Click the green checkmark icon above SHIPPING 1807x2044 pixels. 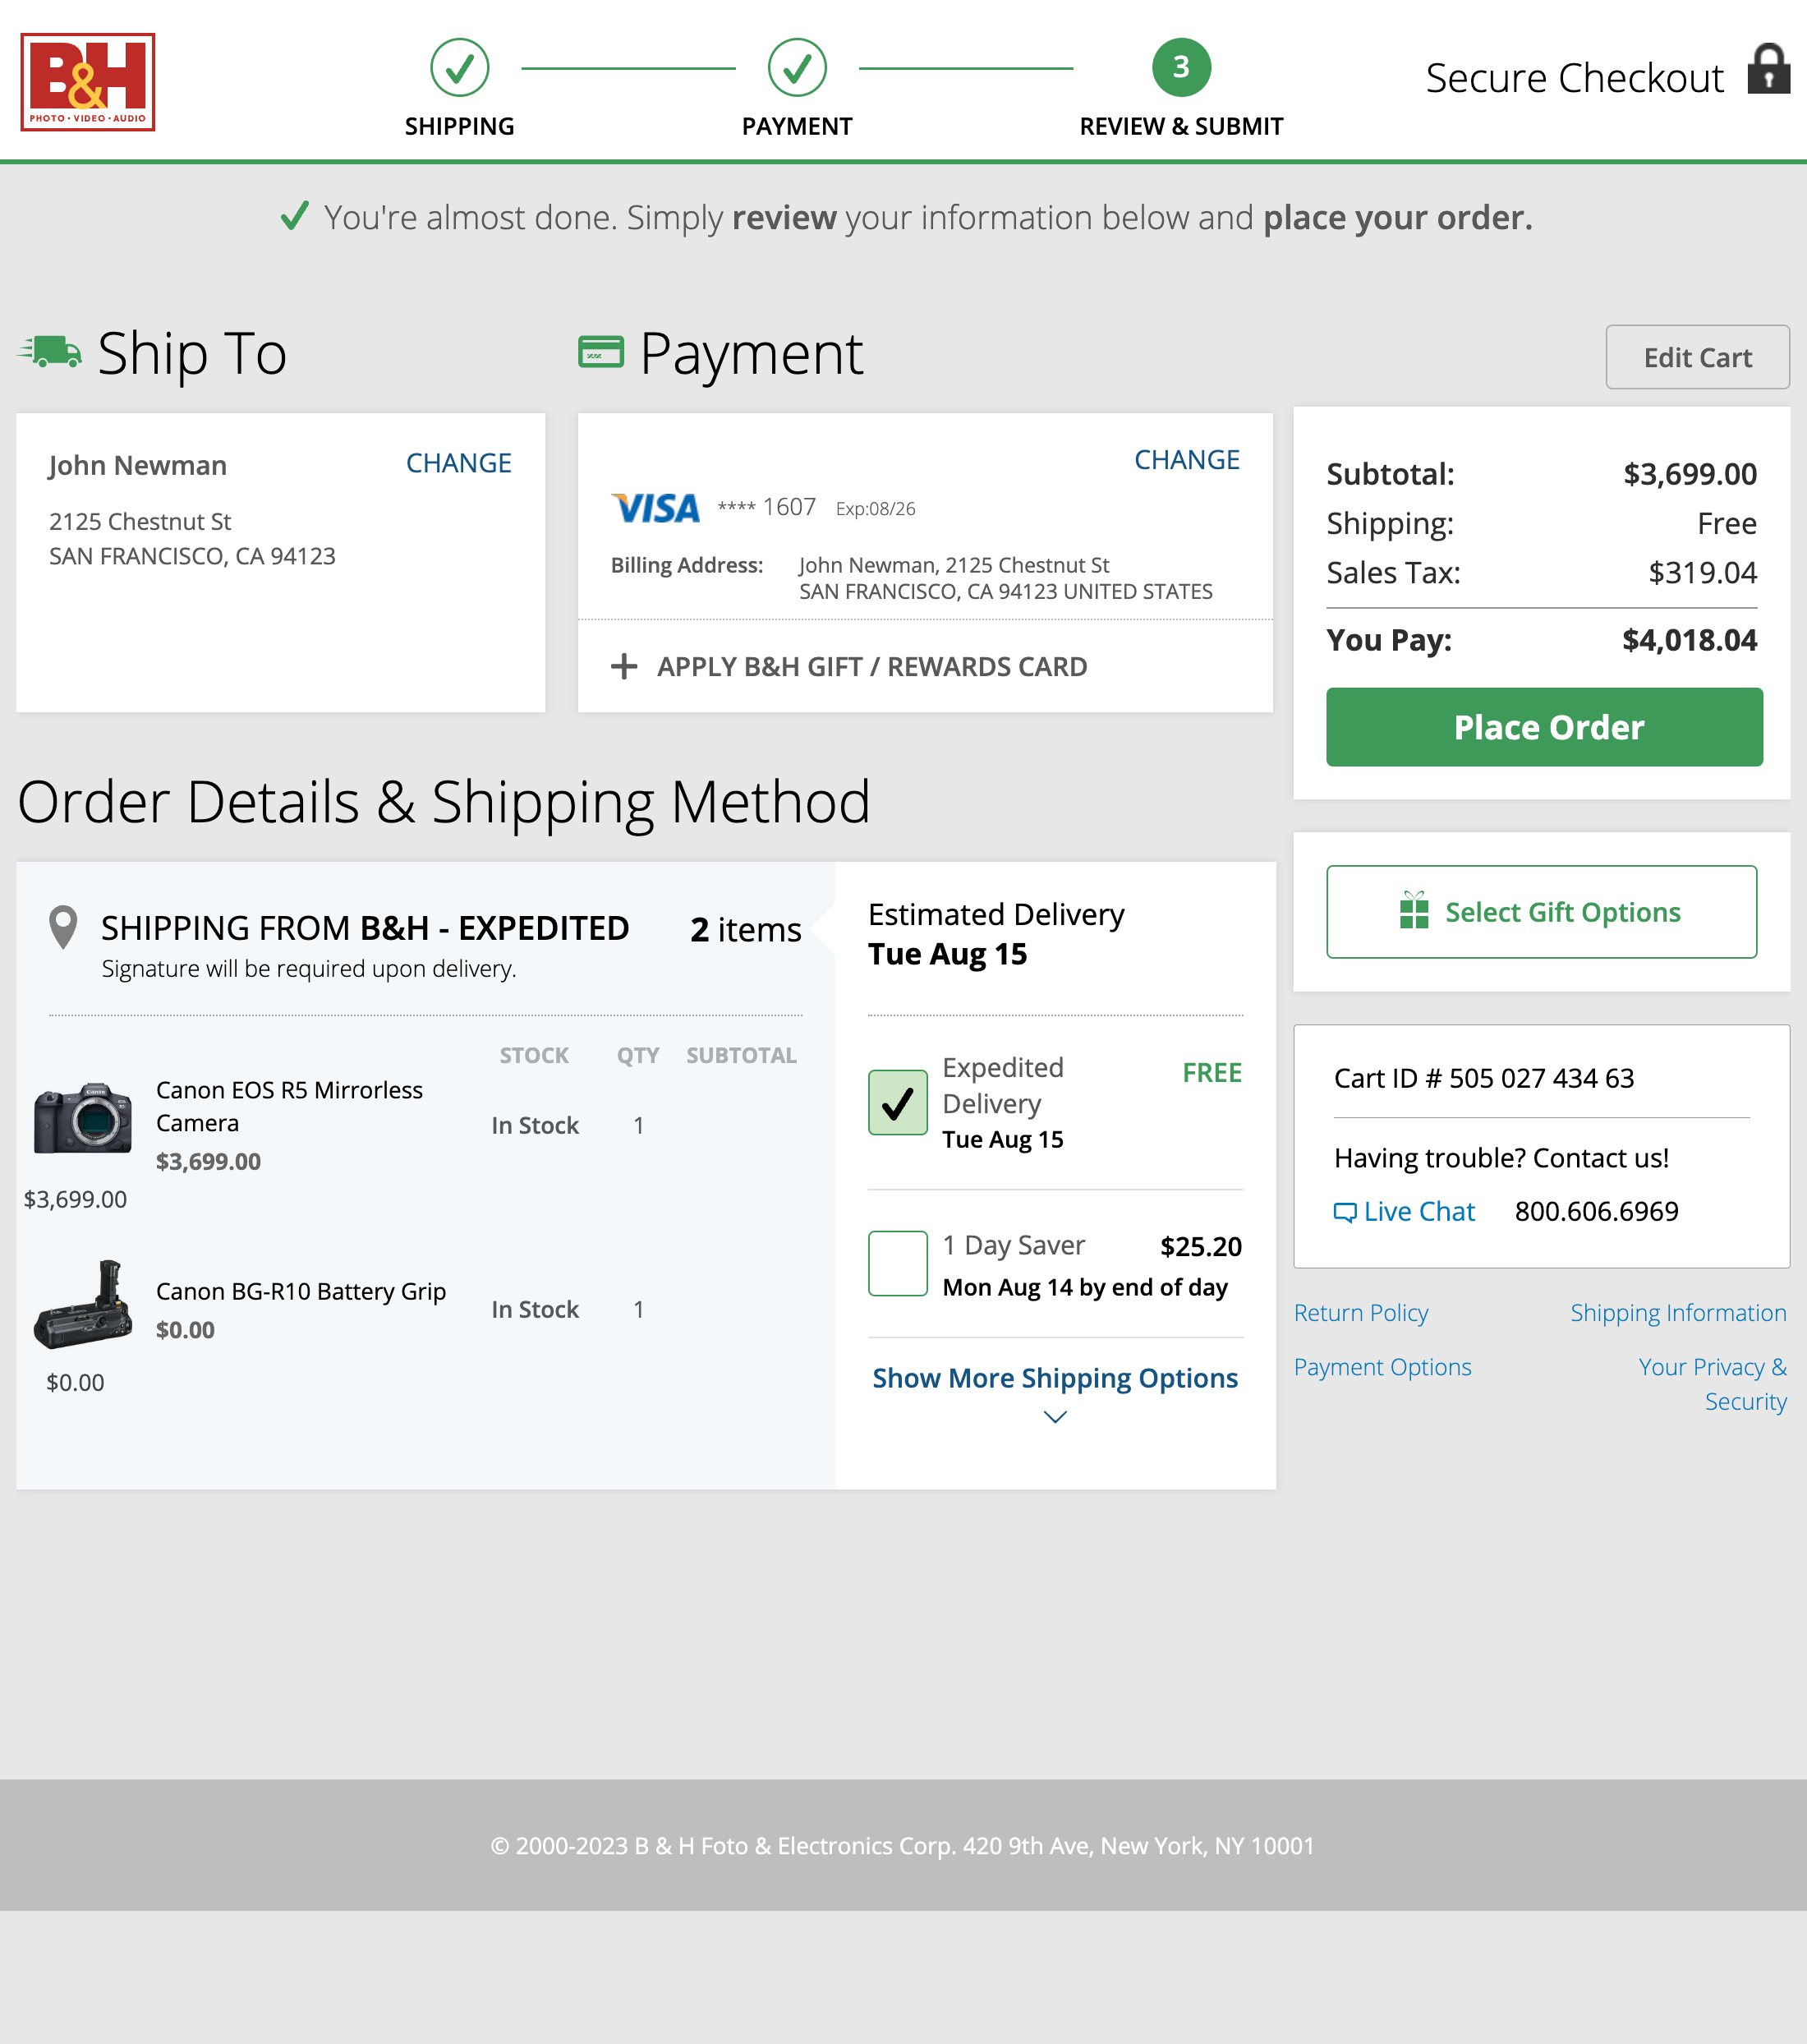click(x=460, y=68)
